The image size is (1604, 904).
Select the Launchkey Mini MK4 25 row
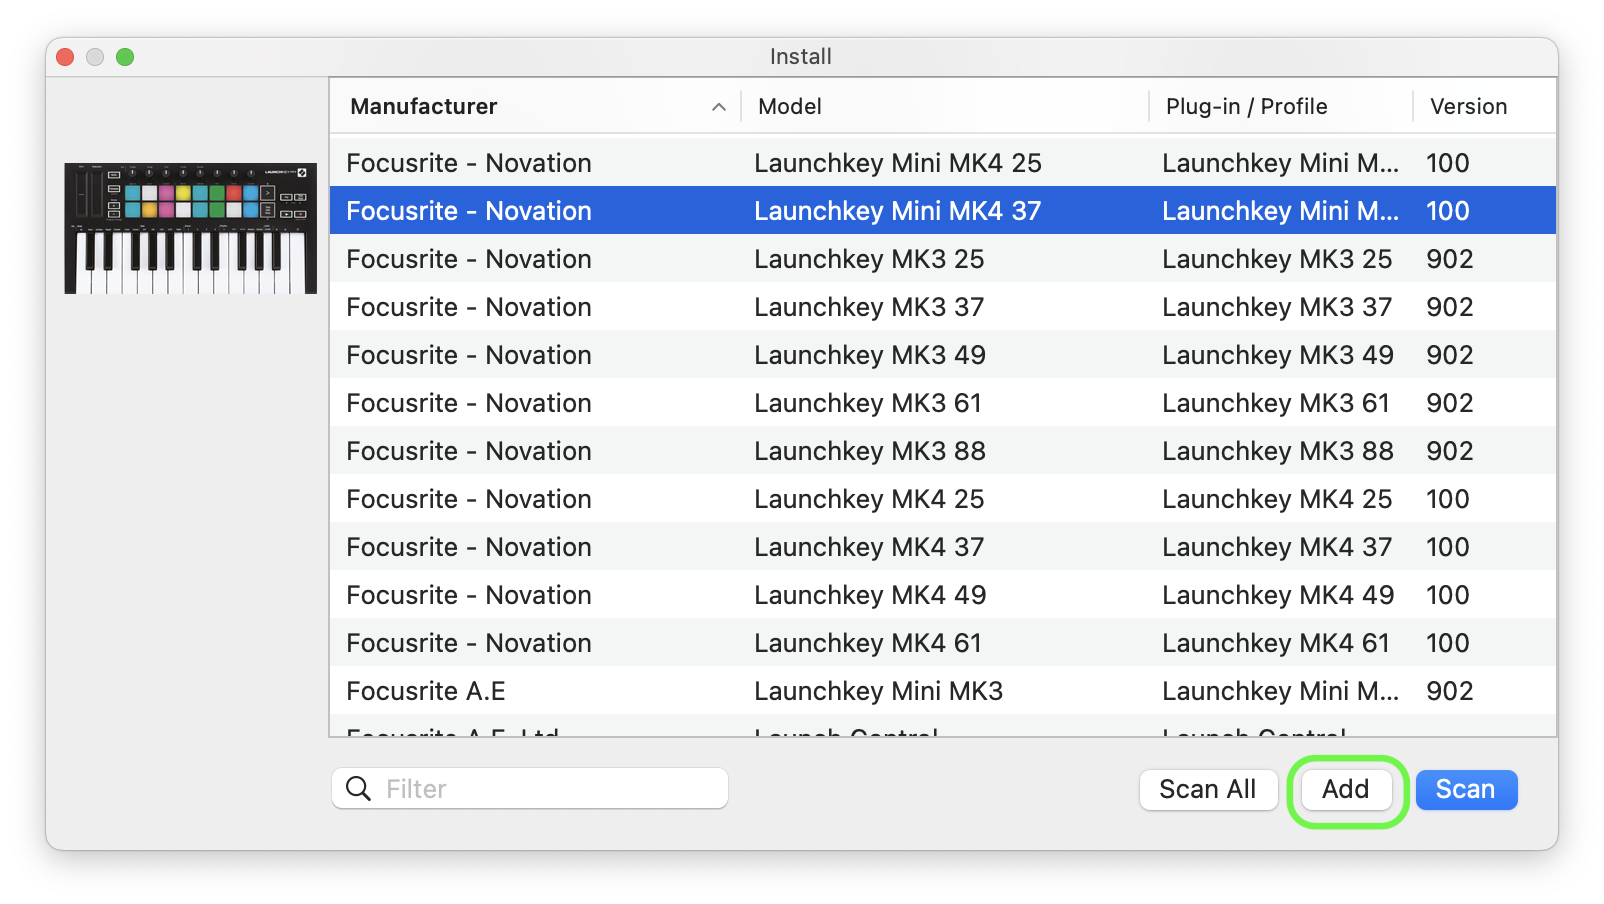pyautogui.click(x=943, y=162)
